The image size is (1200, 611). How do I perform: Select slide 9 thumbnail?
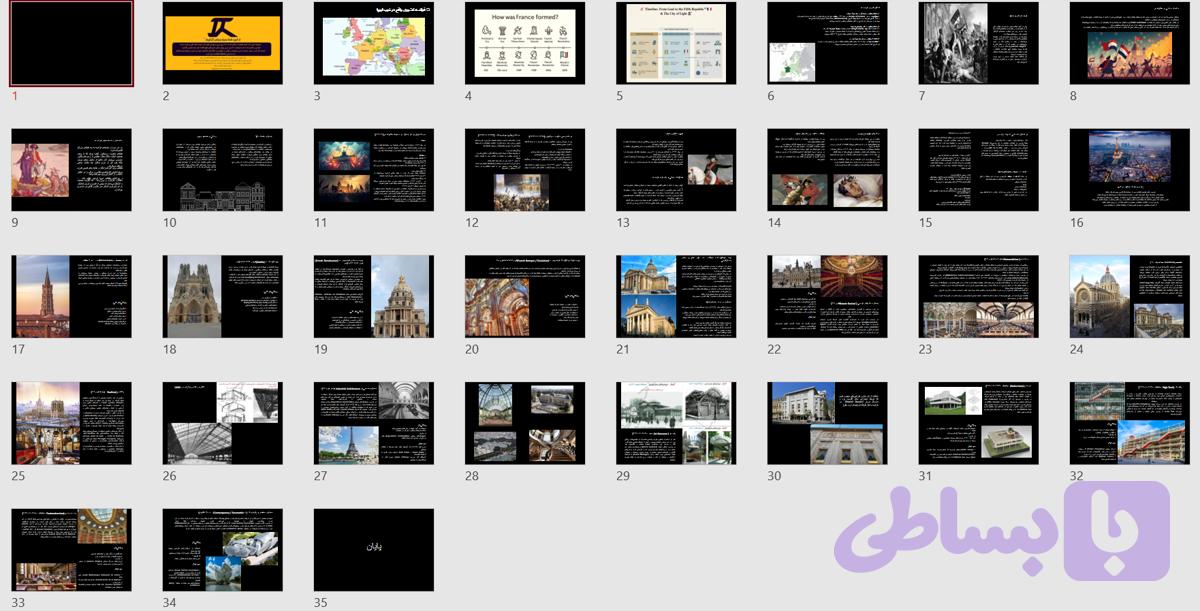[71, 170]
